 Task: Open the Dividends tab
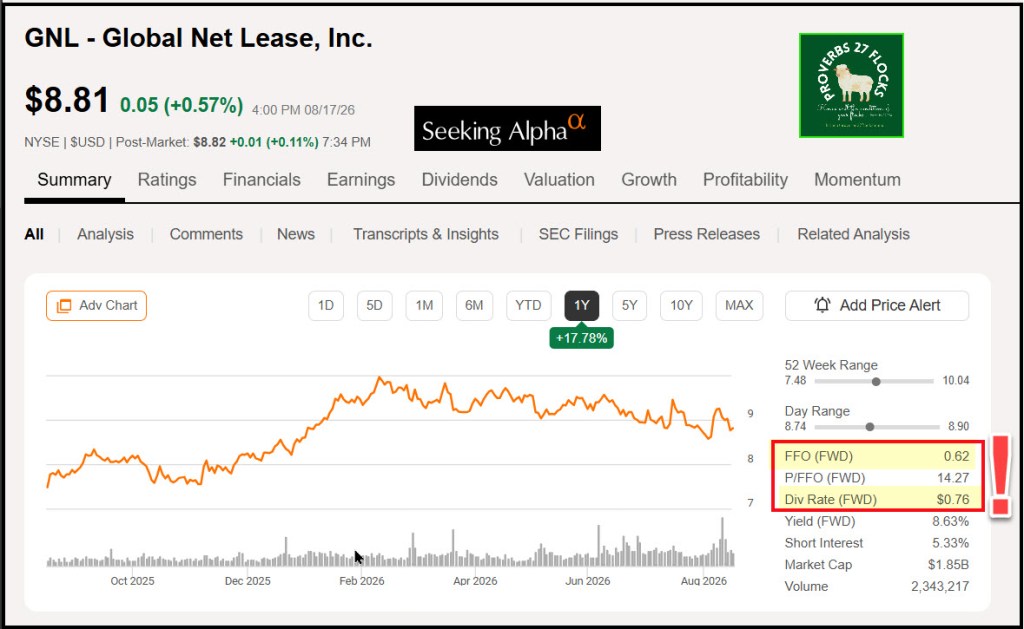coord(460,180)
